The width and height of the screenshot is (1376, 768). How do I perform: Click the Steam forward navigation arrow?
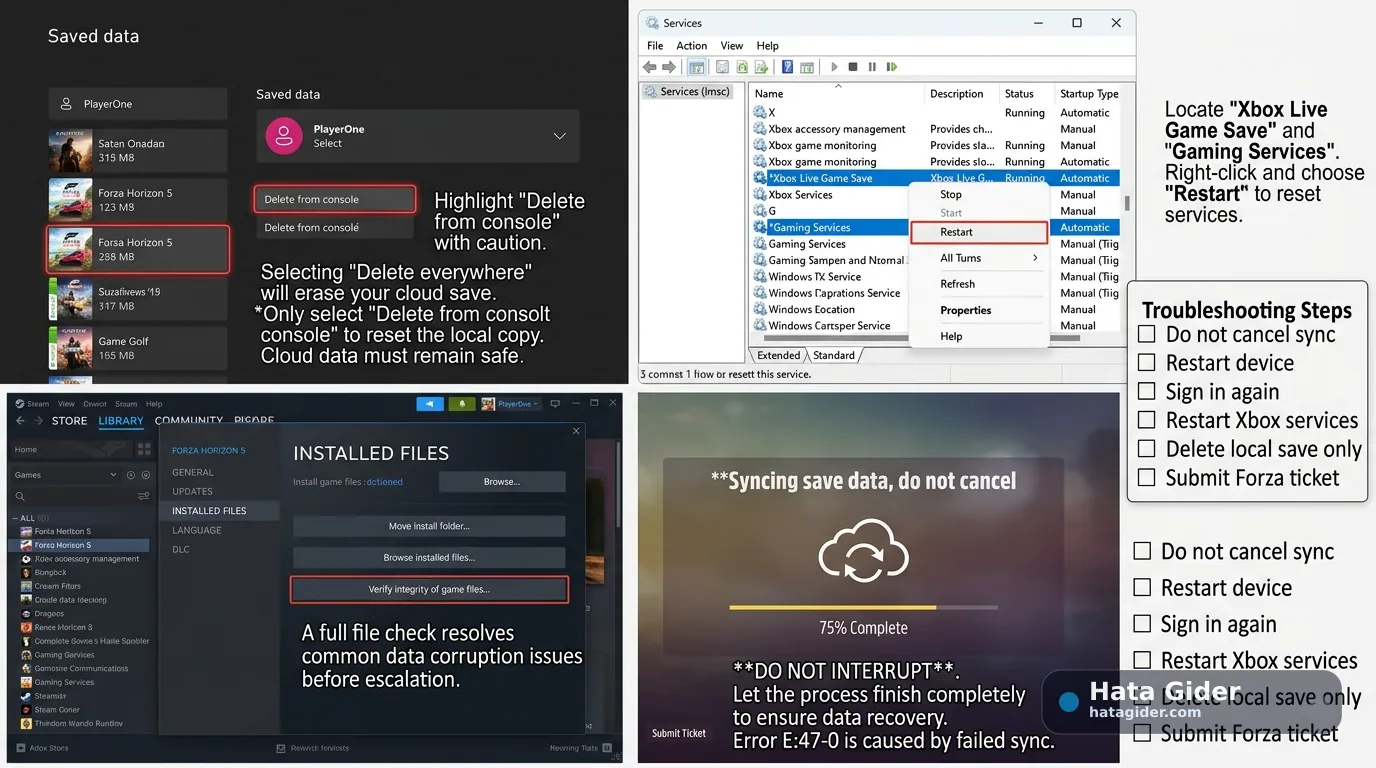(x=39, y=421)
